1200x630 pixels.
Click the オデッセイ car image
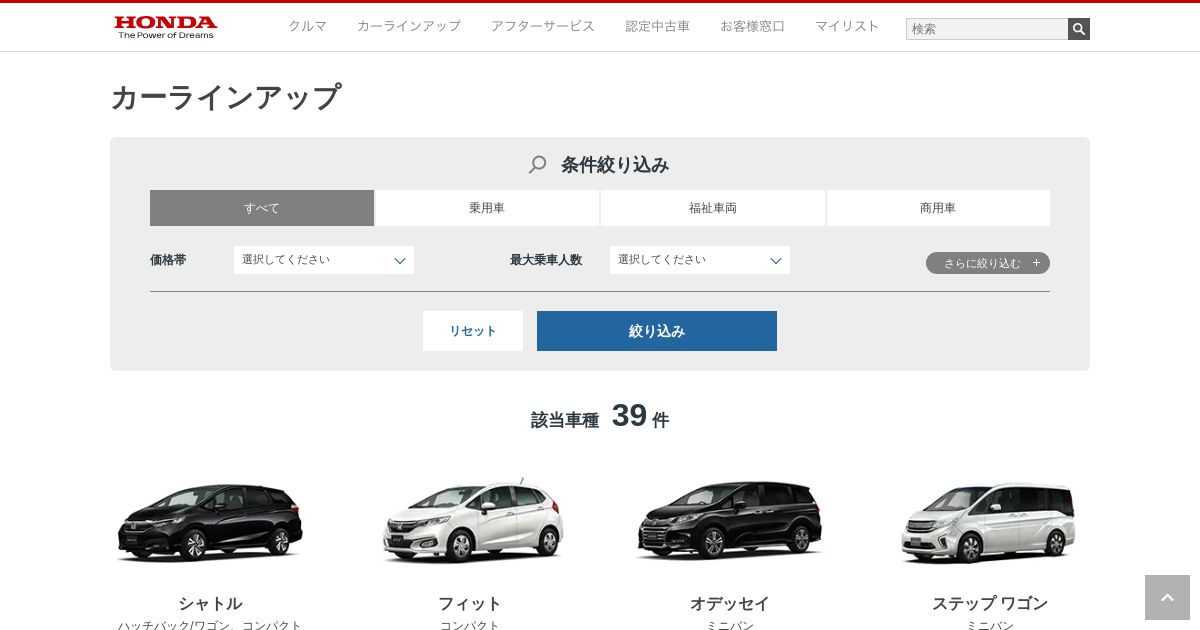[730, 520]
